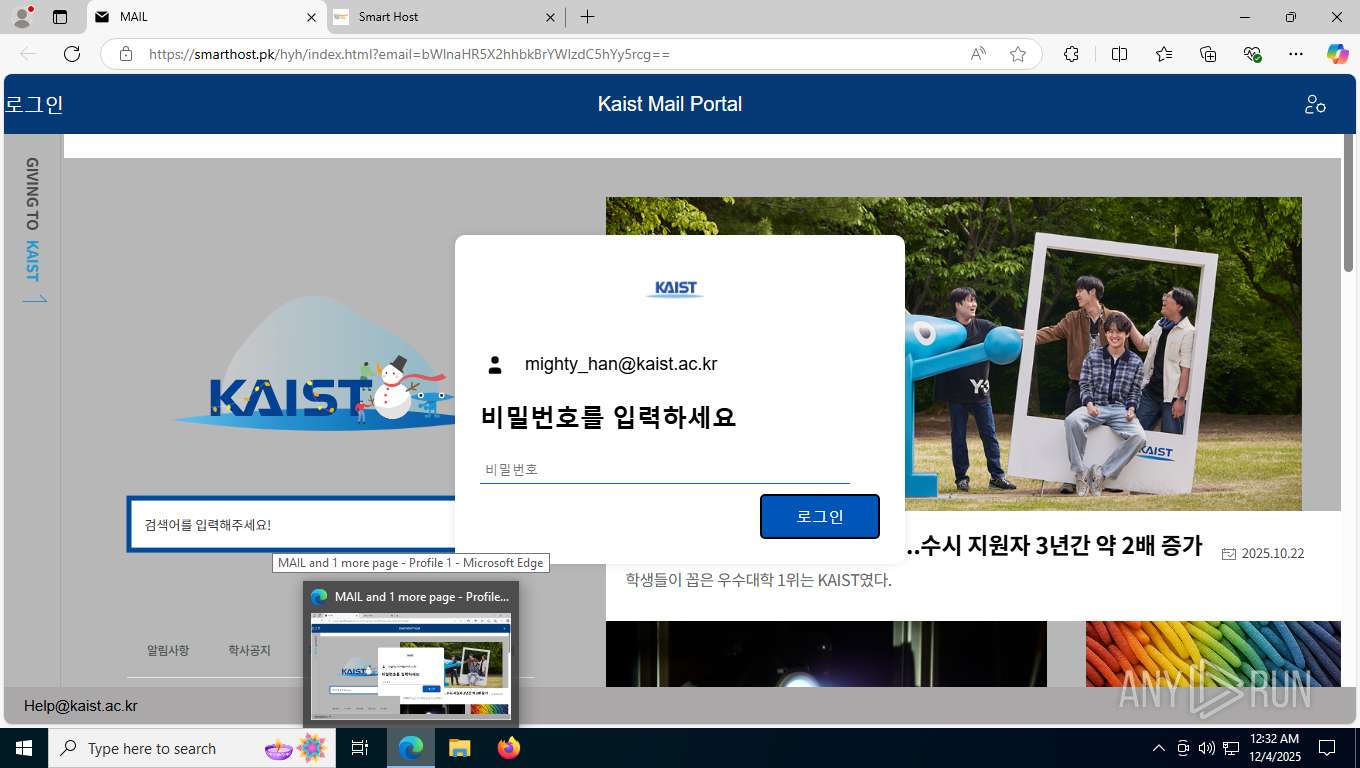Screen dimensions: 1360x768
Task: Open Task View on taskbar
Action: click(x=360, y=748)
